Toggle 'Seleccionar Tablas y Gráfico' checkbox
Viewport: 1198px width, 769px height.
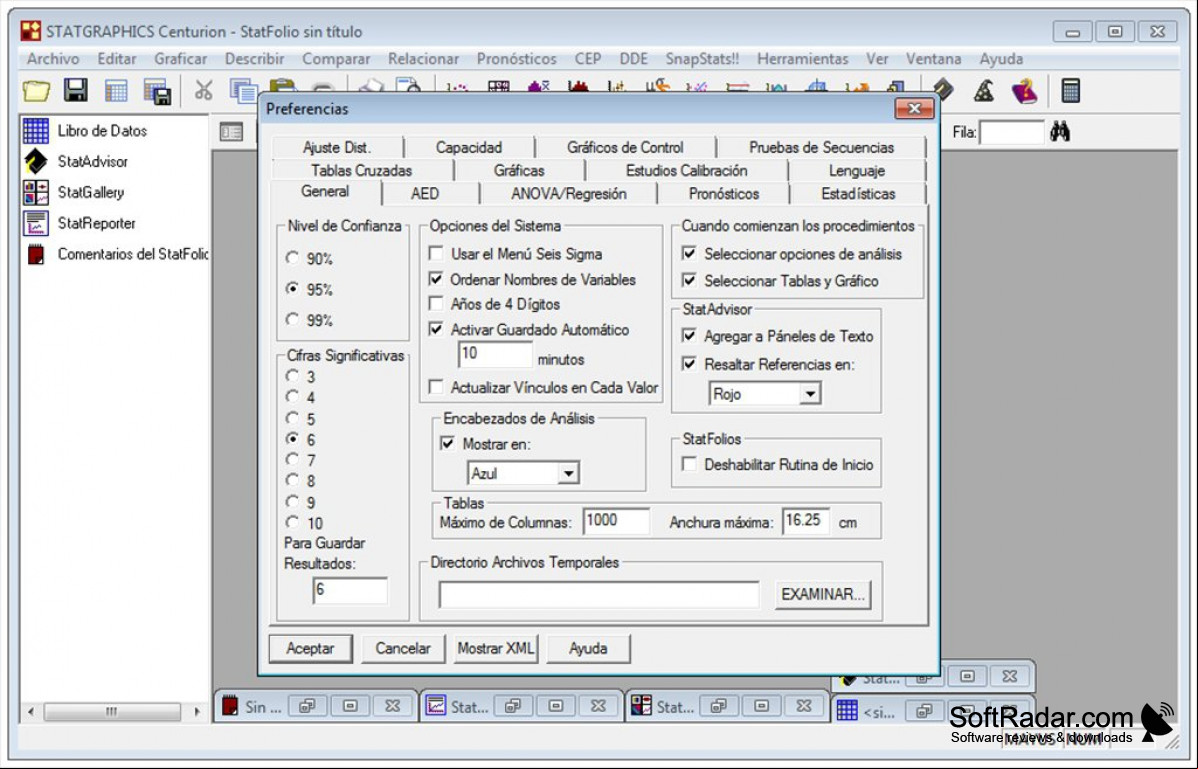click(x=689, y=280)
